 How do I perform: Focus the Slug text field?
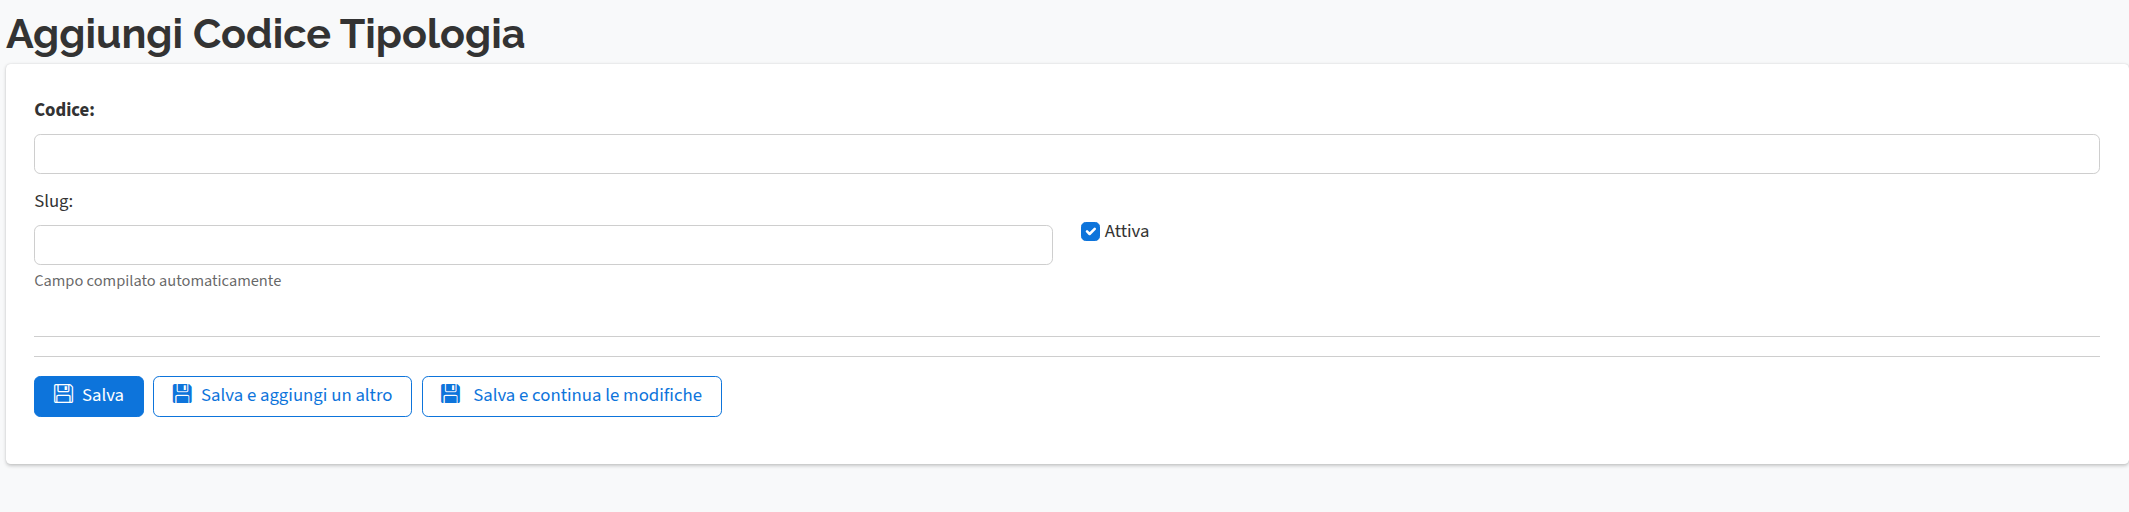543,245
